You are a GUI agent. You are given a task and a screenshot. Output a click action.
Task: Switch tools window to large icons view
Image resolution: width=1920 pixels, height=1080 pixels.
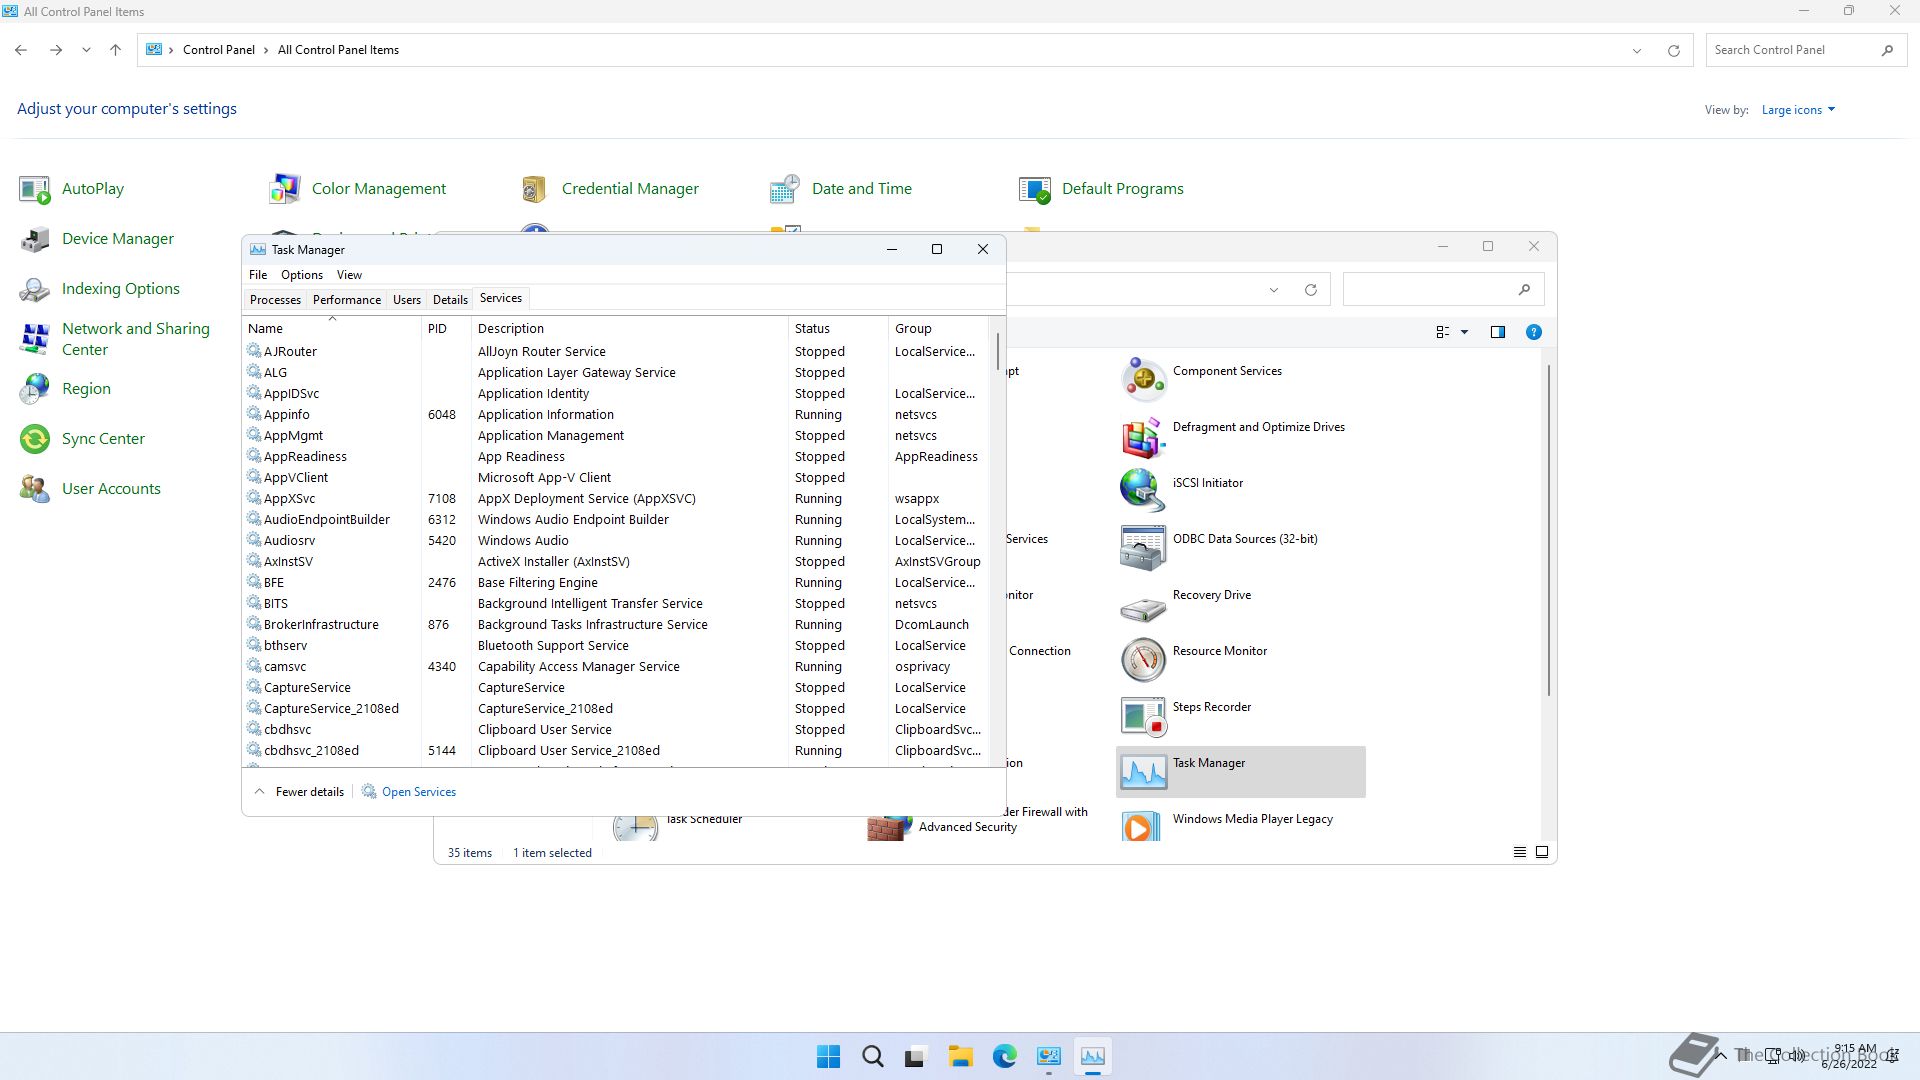click(x=1541, y=853)
